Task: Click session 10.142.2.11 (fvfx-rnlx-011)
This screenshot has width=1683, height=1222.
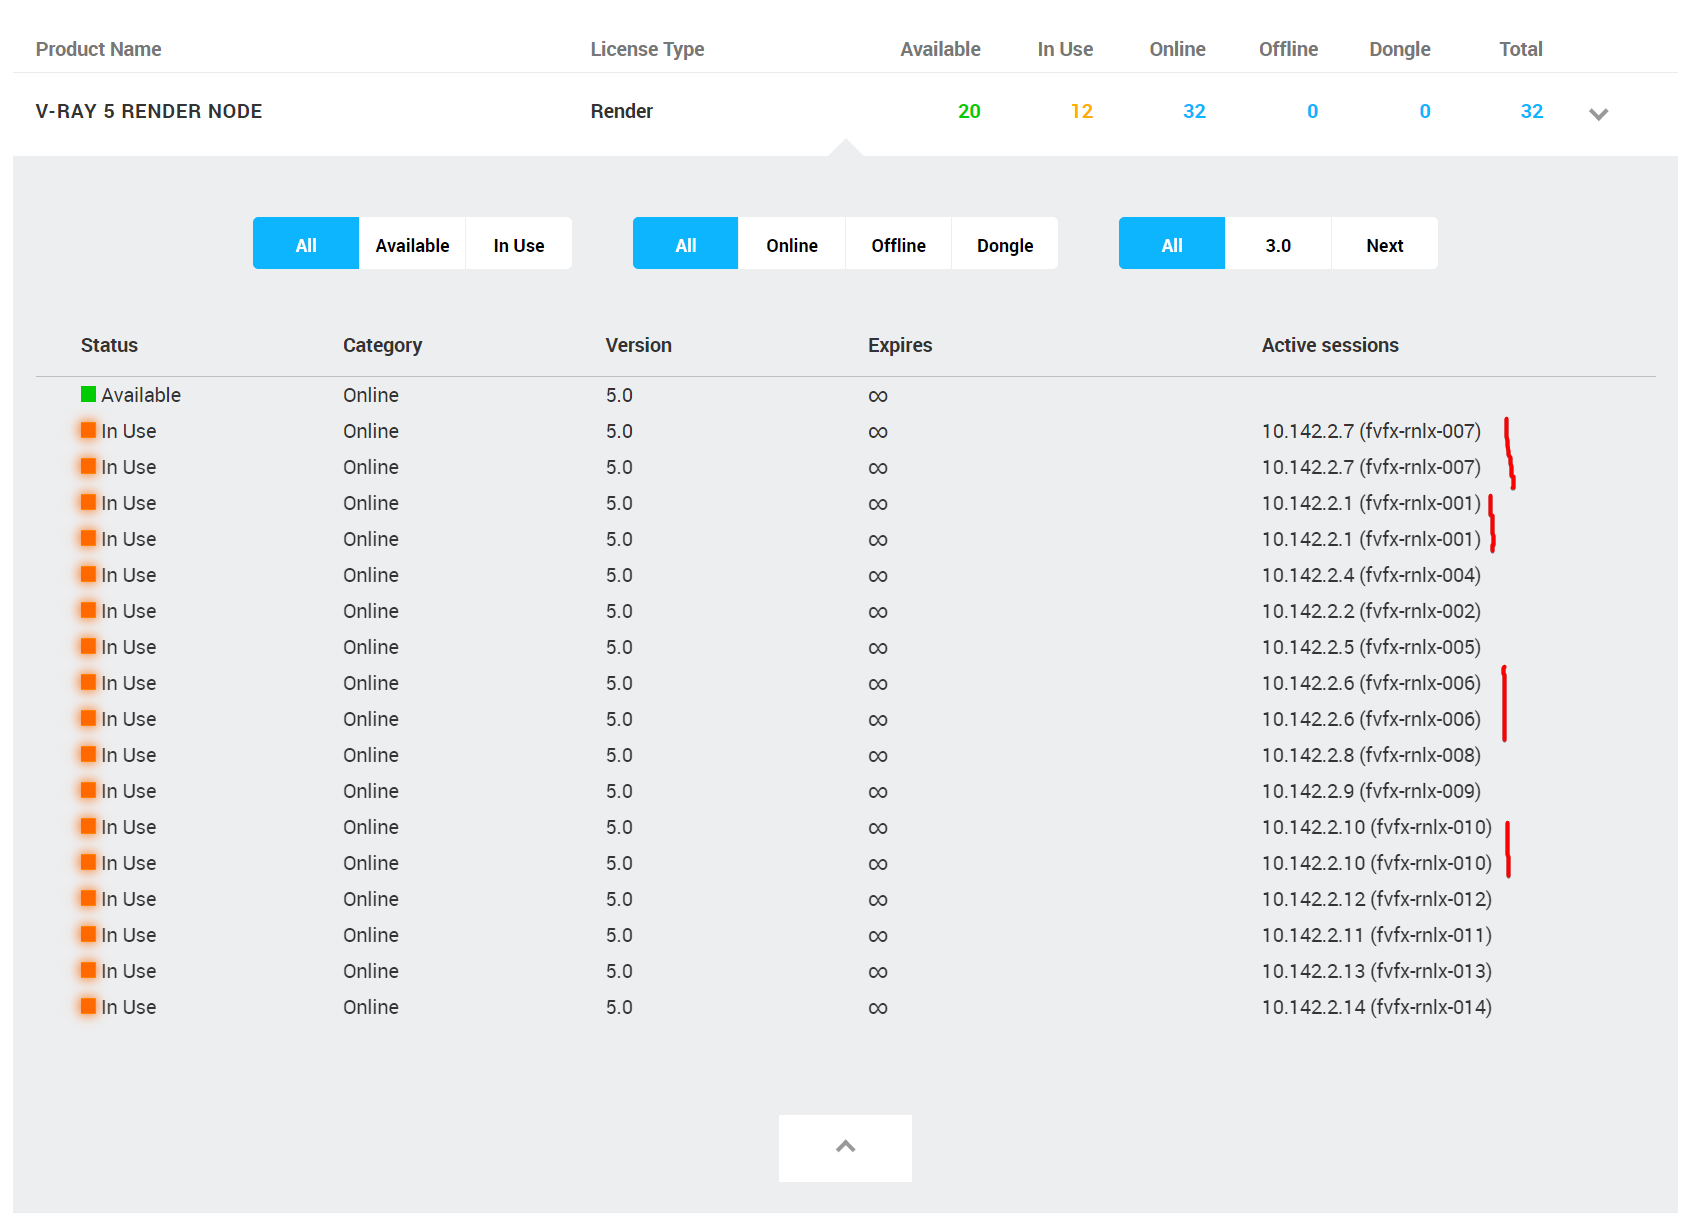Action: click(1377, 935)
